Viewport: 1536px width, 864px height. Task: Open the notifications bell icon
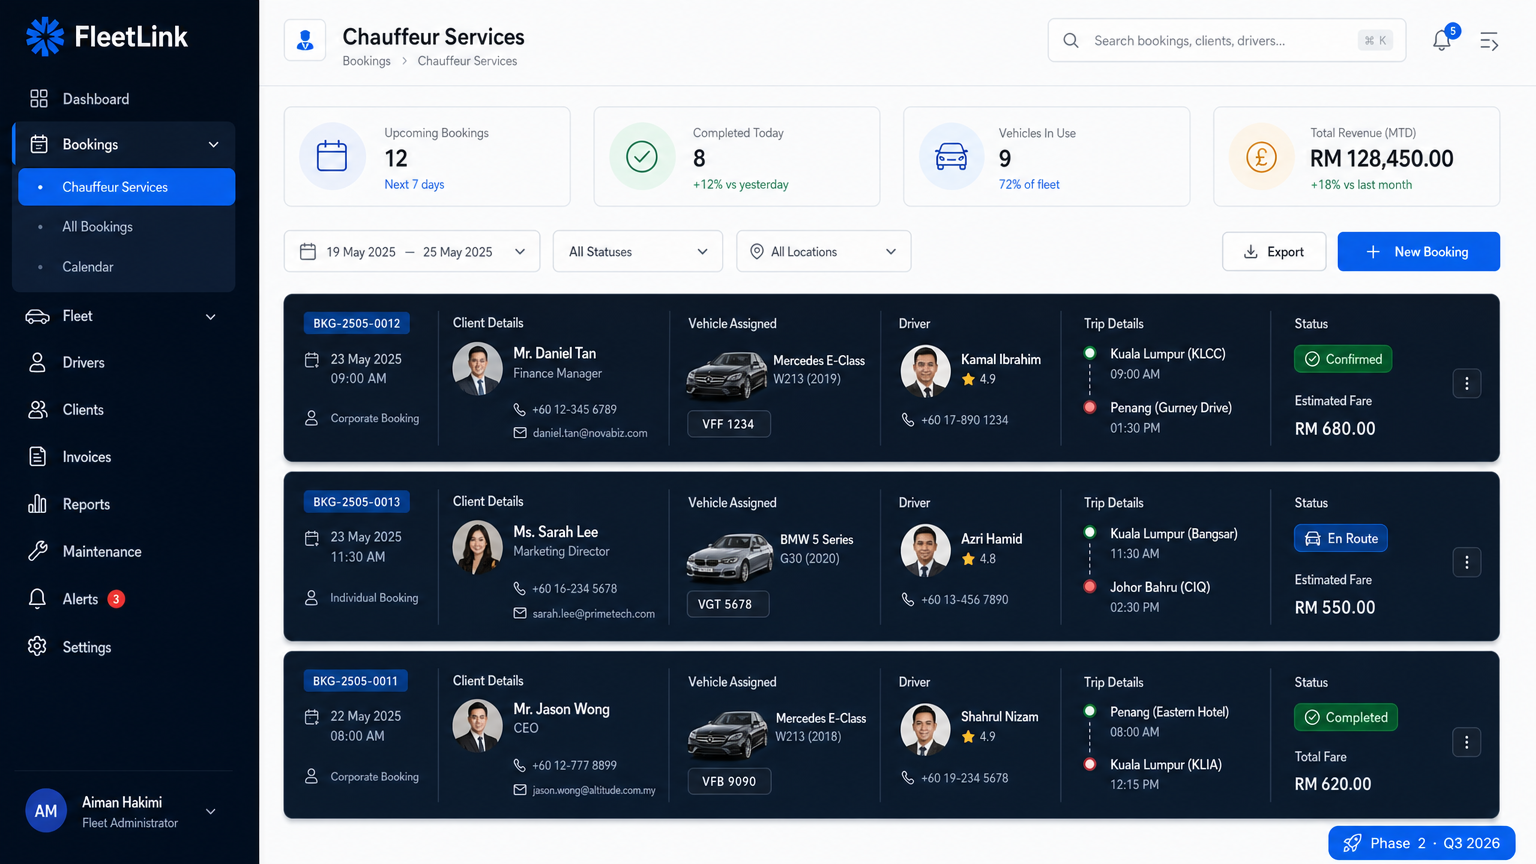1441,41
